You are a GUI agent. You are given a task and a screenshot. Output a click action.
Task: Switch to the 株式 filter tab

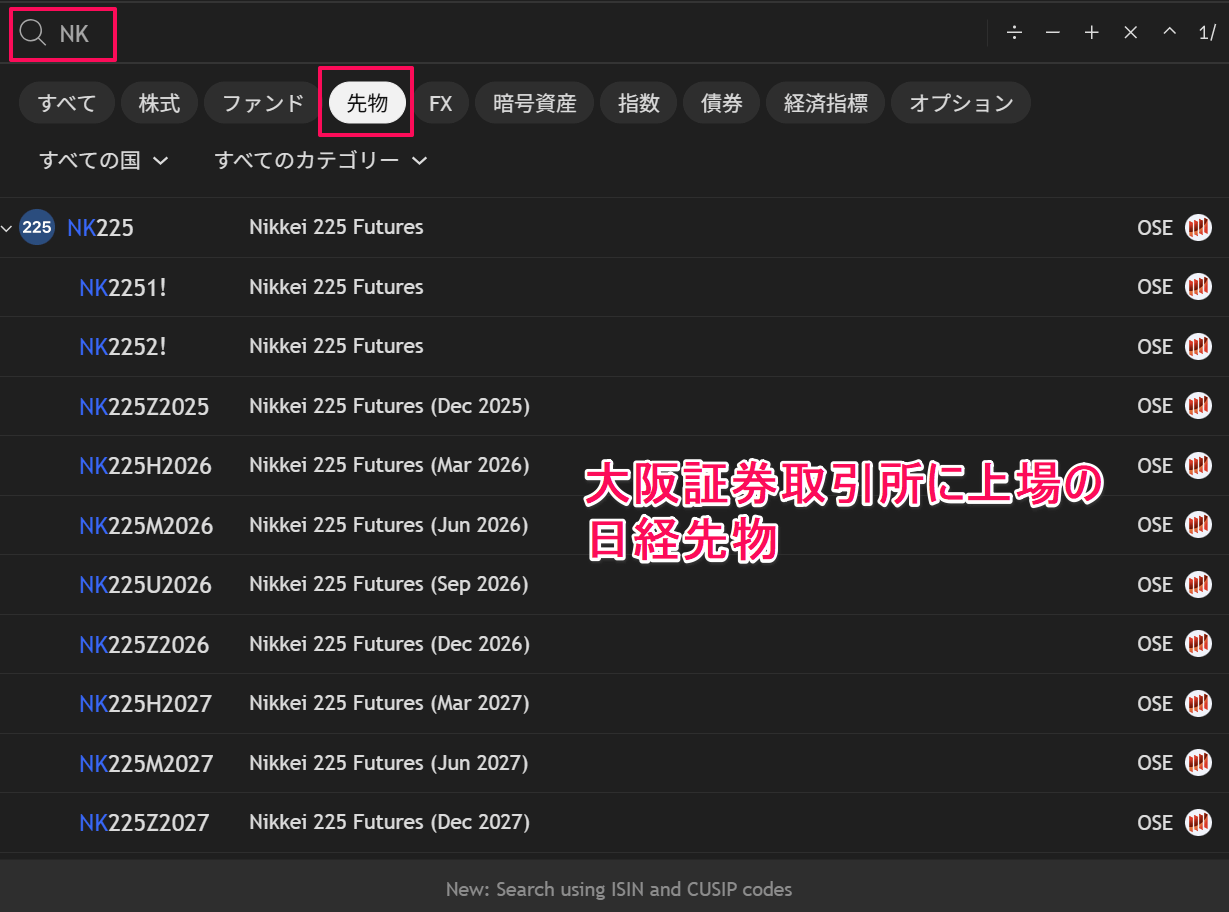click(x=159, y=103)
